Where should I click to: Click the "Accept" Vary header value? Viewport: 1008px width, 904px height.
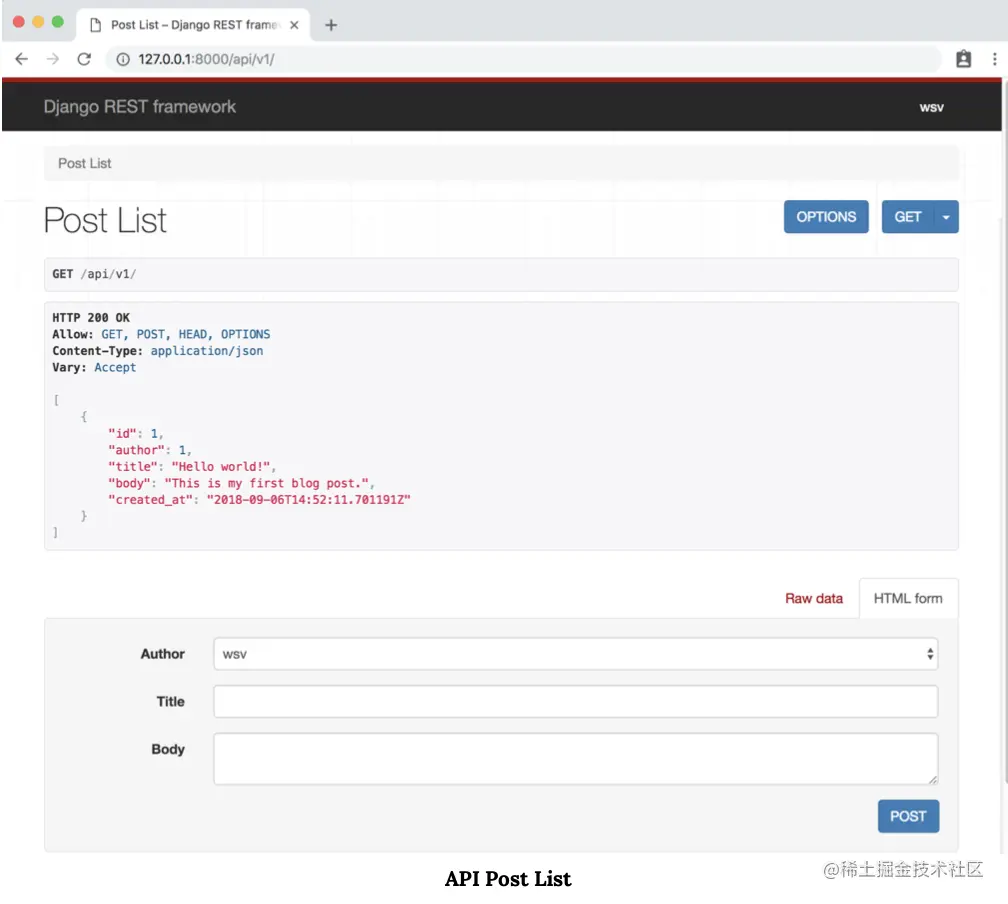tap(115, 368)
